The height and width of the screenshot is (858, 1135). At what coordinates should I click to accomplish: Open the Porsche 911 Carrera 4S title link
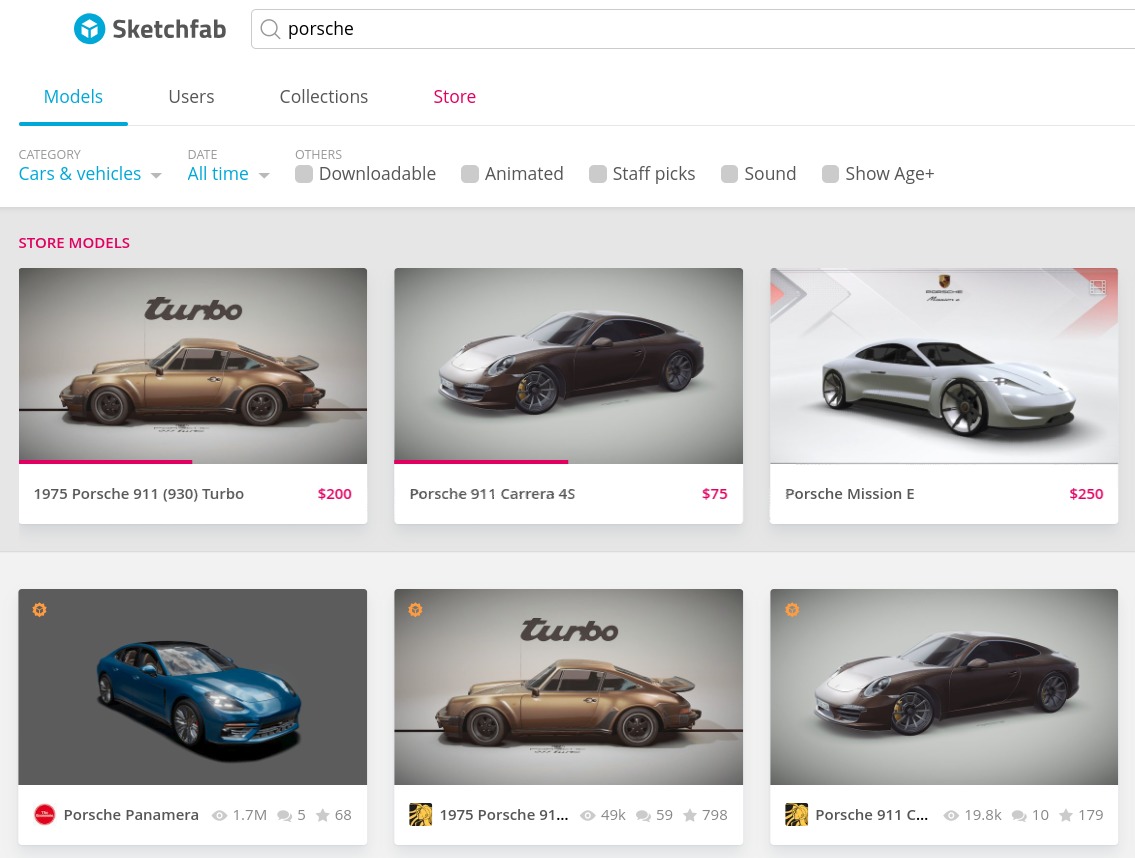click(x=492, y=494)
